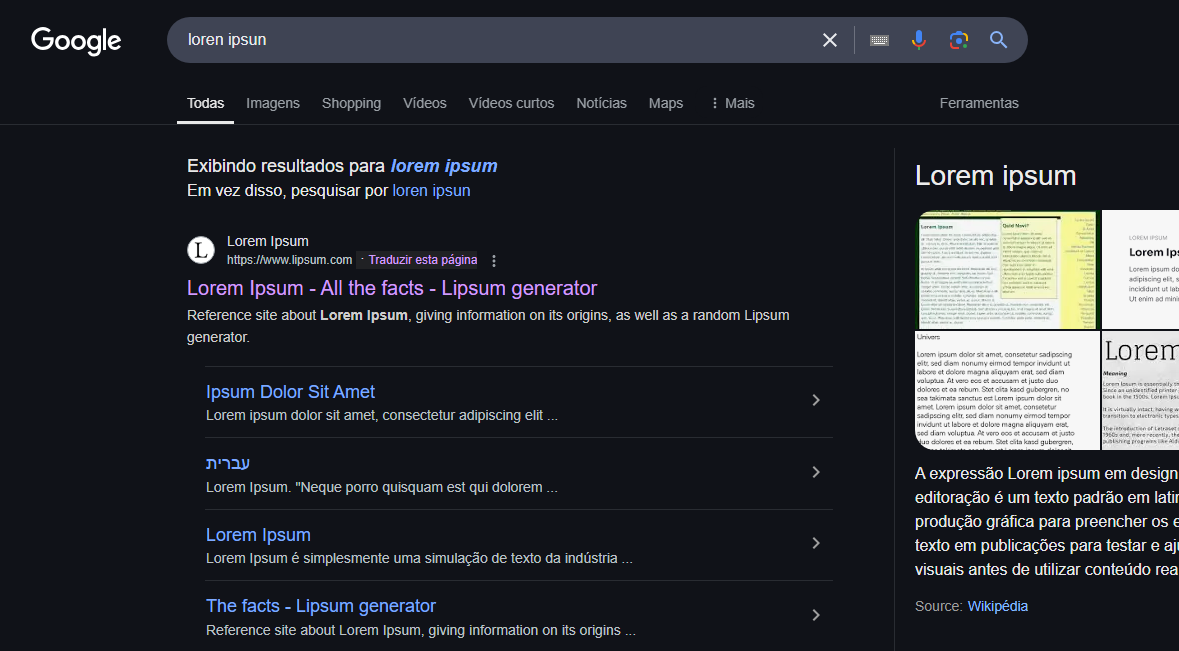This screenshot has height=651, width=1179.
Task: Open 'The facts - Lipsum generator' sitelink
Action: pos(321,606)
